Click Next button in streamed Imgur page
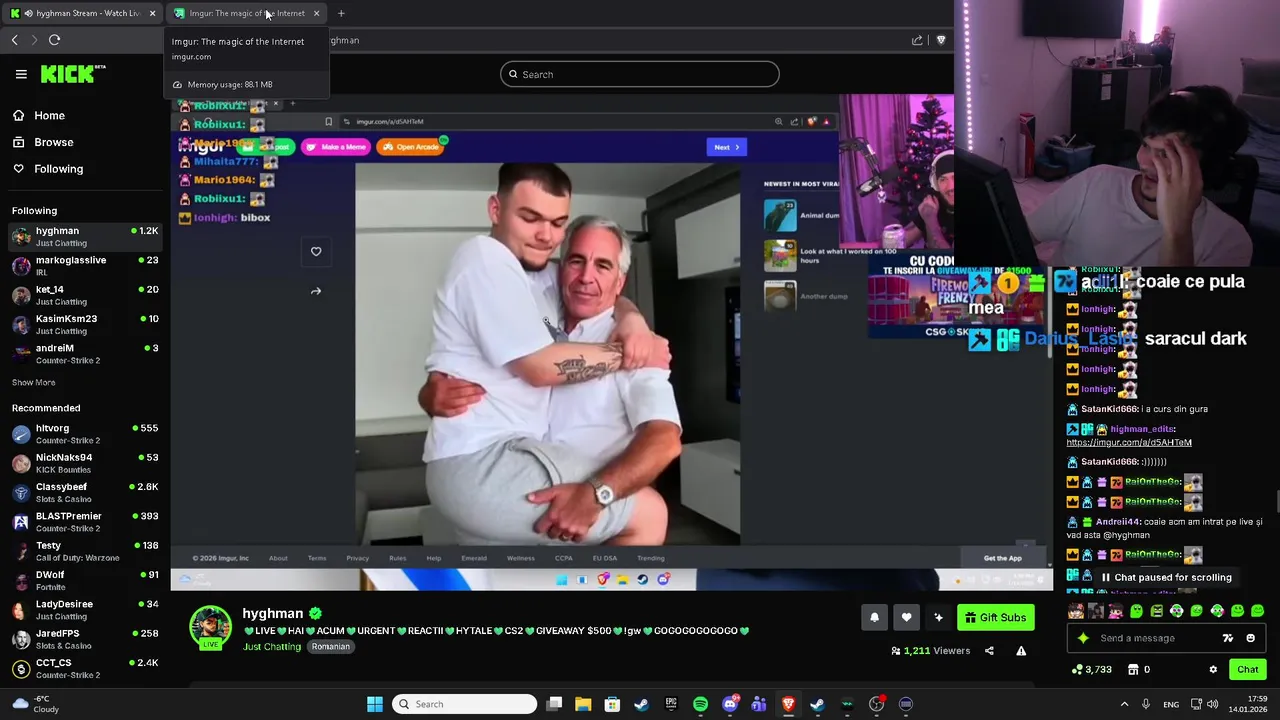 click(726, 147)
